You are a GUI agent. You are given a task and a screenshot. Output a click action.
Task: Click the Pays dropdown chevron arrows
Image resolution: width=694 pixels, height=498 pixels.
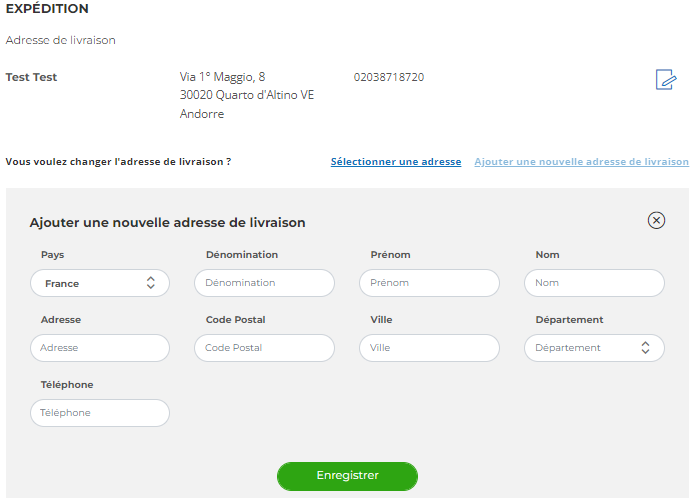pos(151,283)
